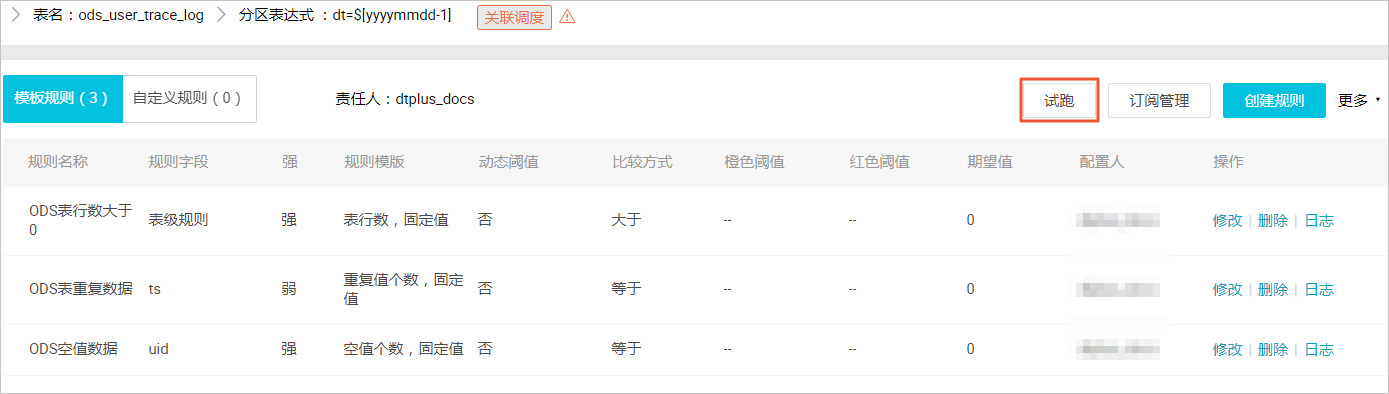The height and width of the screenshot is (394, 1389).
Task: Click the orange warning triangle icon
Action: coord(567,17)
